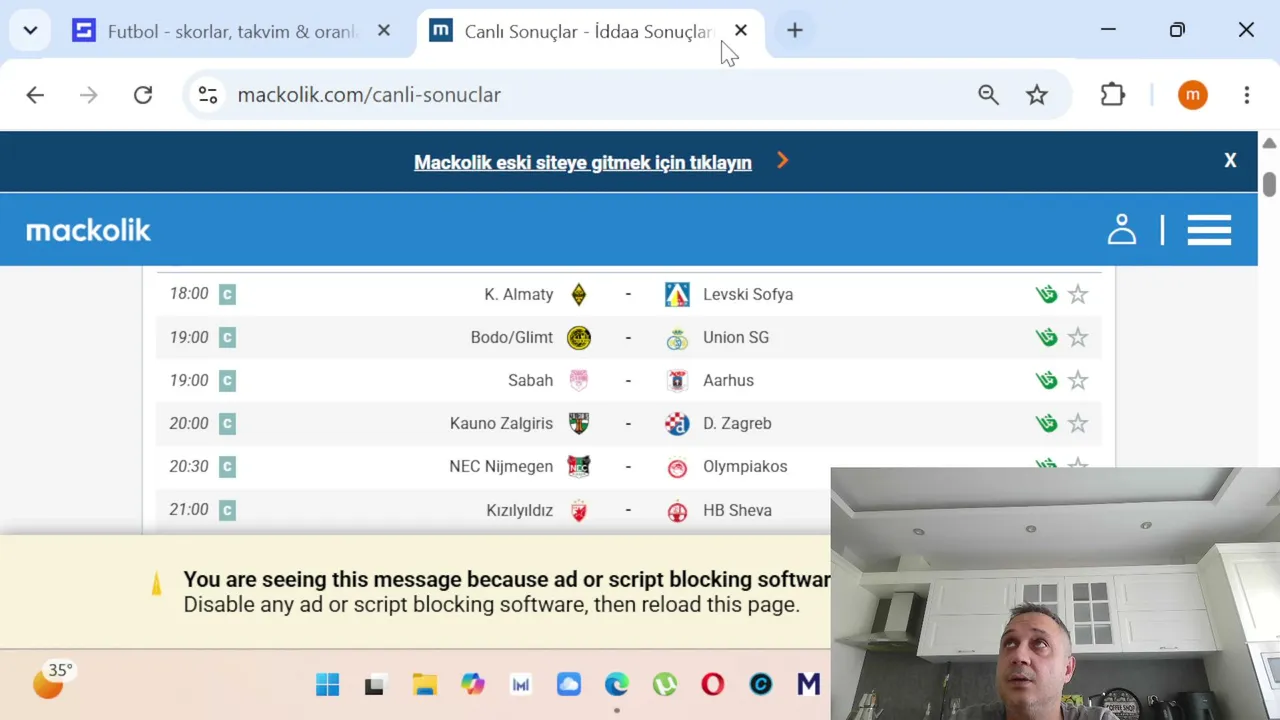Bookmark this page with the star icon
The width and height of the screenshot is (1280, 720).
click(x=1037, y=95)
